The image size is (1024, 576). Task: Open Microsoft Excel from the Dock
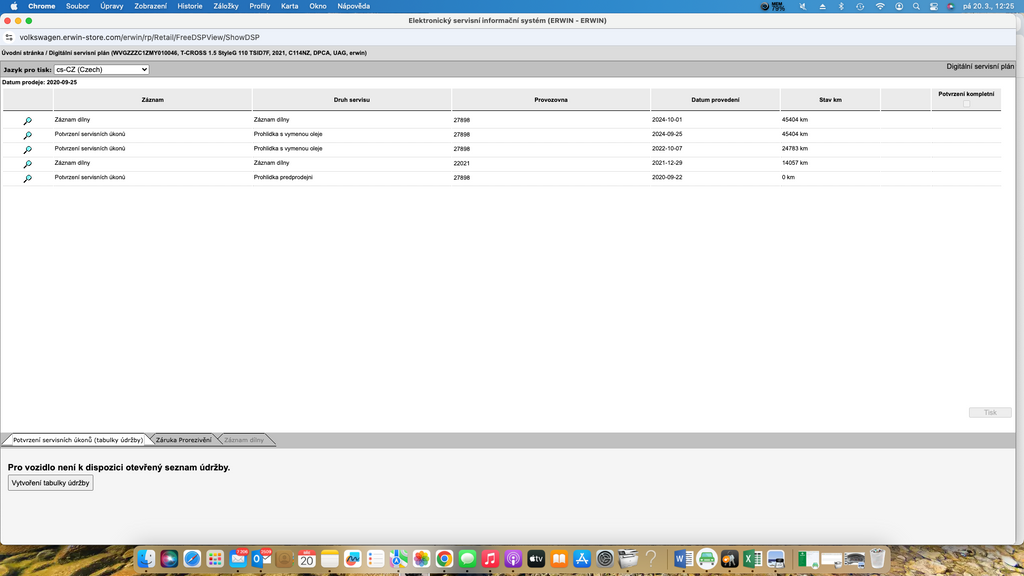coord(752,558)
